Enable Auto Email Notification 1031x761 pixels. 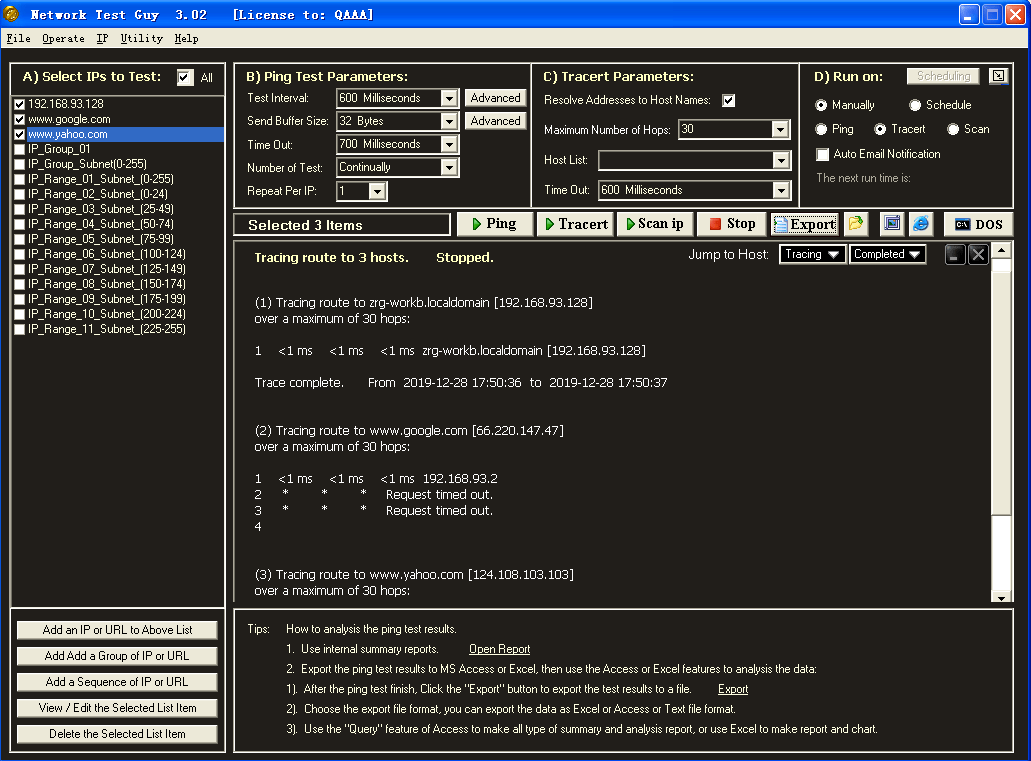click(823, 155)
